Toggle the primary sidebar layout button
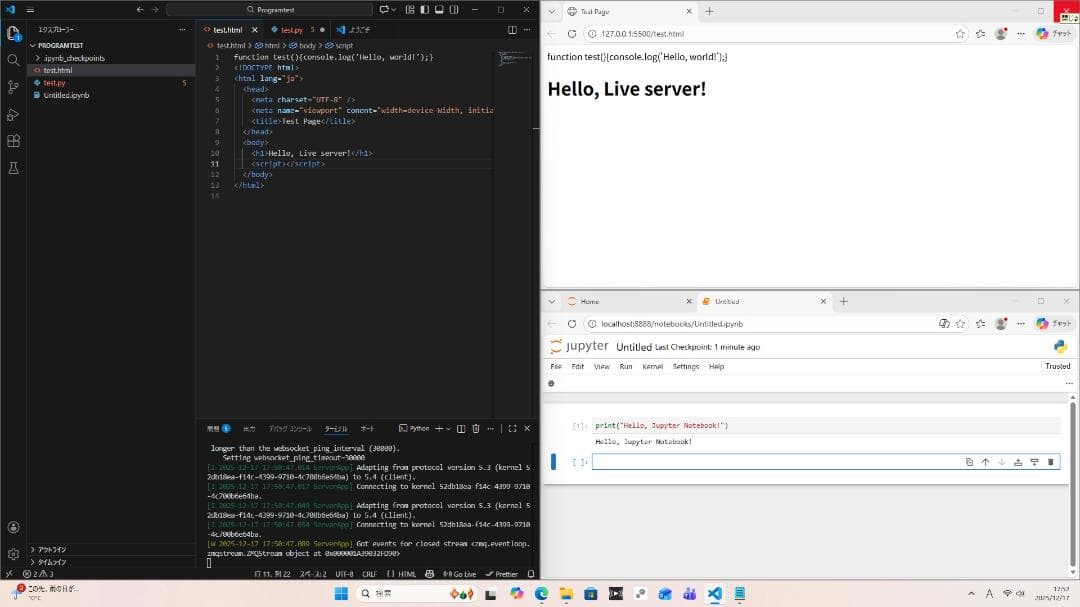The height and width of the screenshot is (607, 1080). (x=423, y=9)
